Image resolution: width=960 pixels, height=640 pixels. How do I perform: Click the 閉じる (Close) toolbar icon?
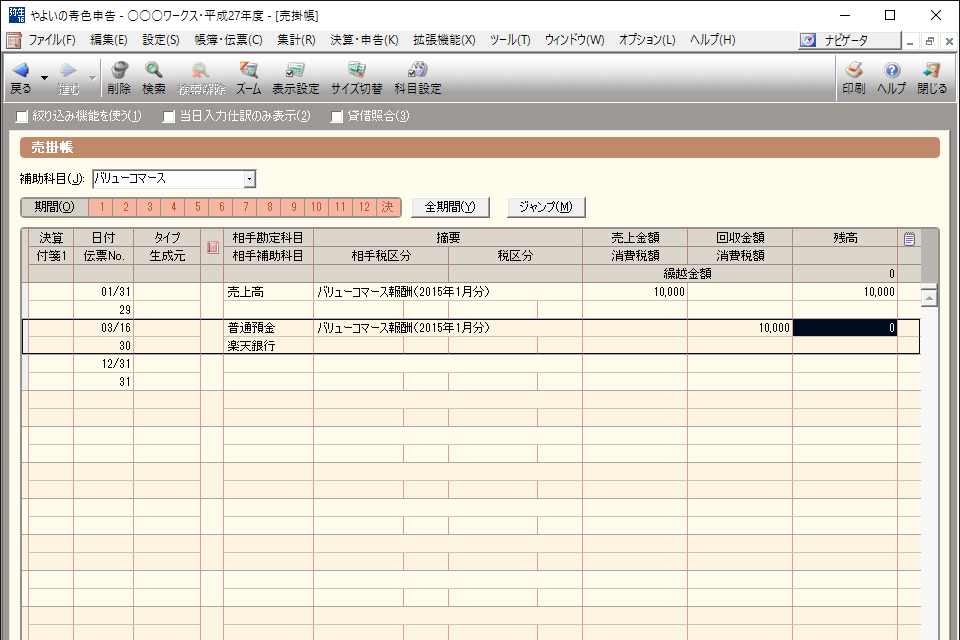pyautogui.click(x=932, y=78)
